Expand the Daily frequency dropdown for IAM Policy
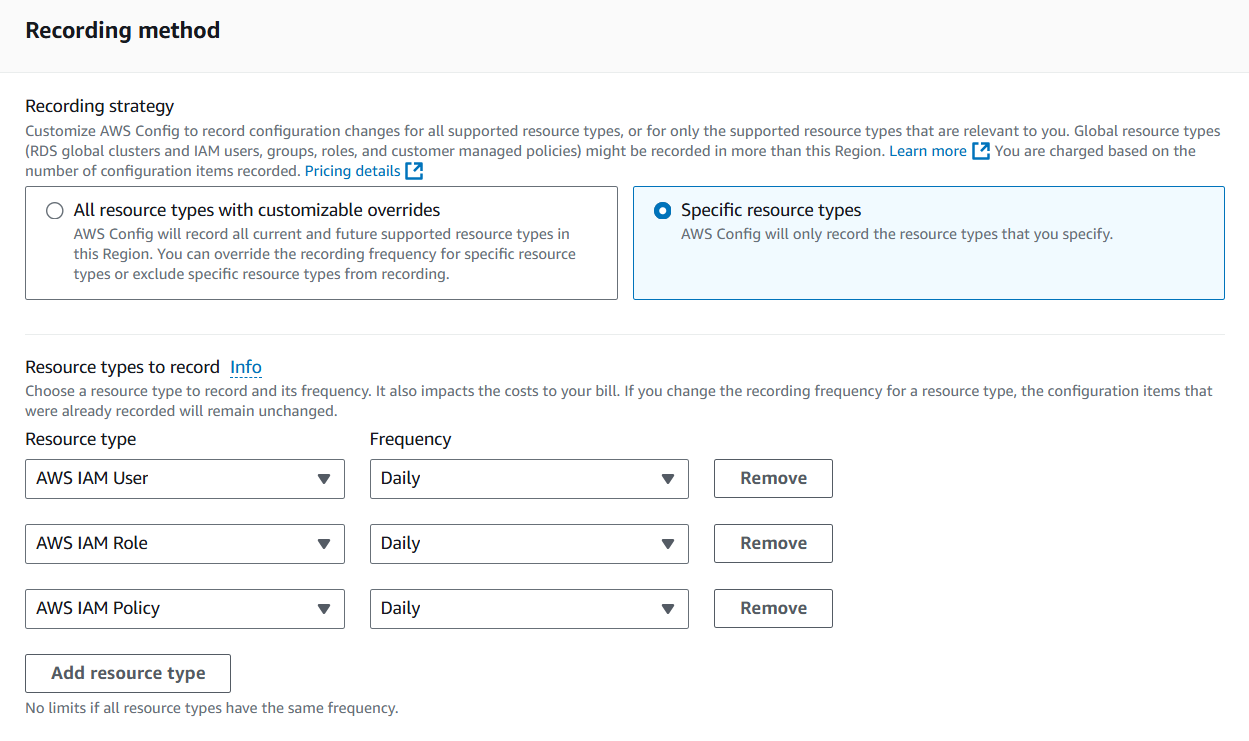Screen dimensions: 1249x741 tap(528, 609)
